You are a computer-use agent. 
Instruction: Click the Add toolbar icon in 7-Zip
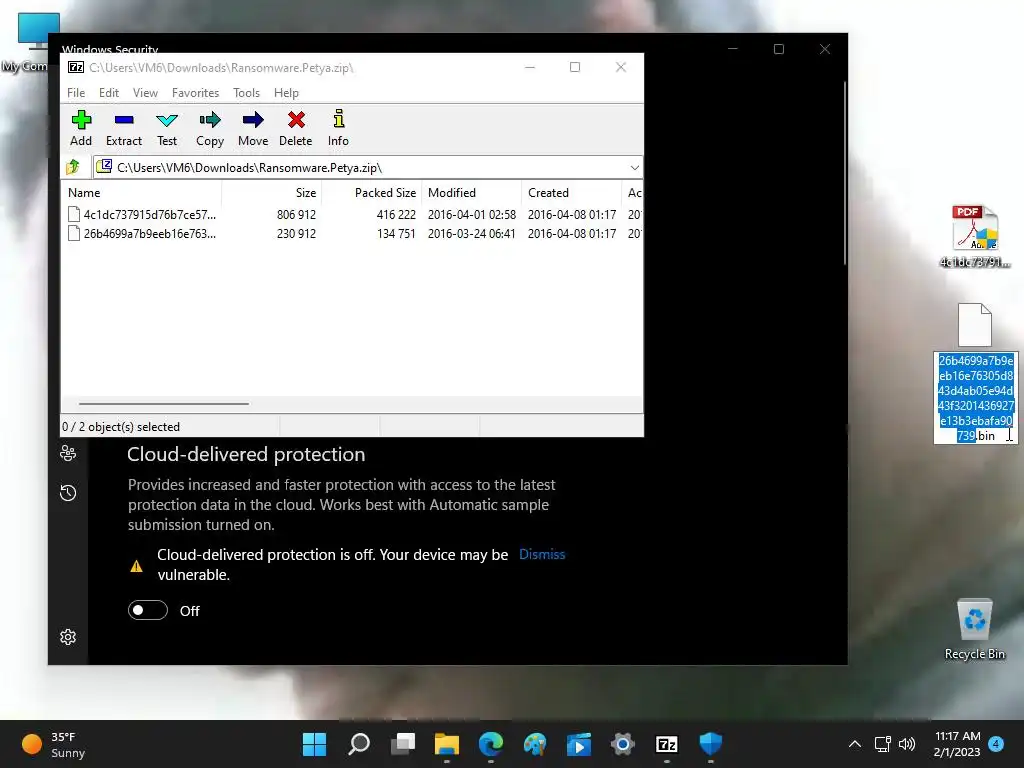click(x=81, y=128)
